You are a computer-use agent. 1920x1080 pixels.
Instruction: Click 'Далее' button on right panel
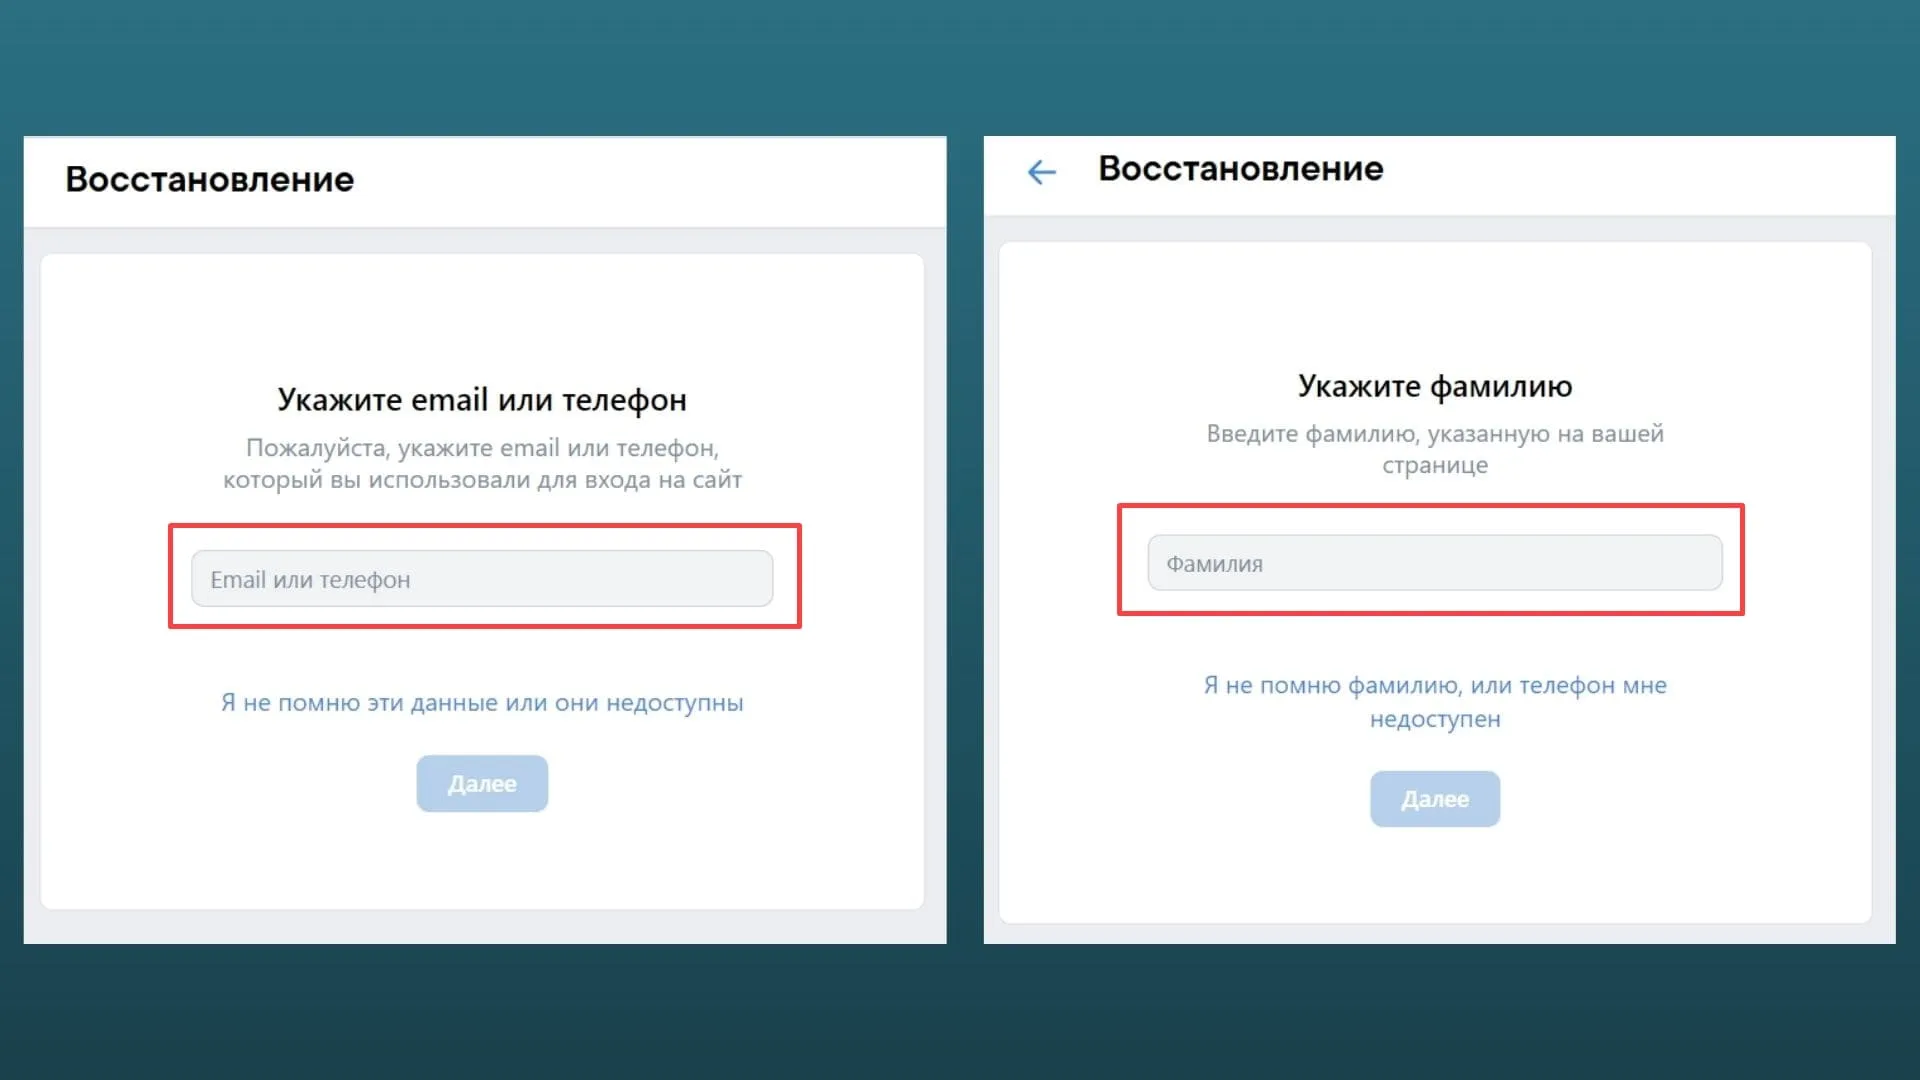1435,799
